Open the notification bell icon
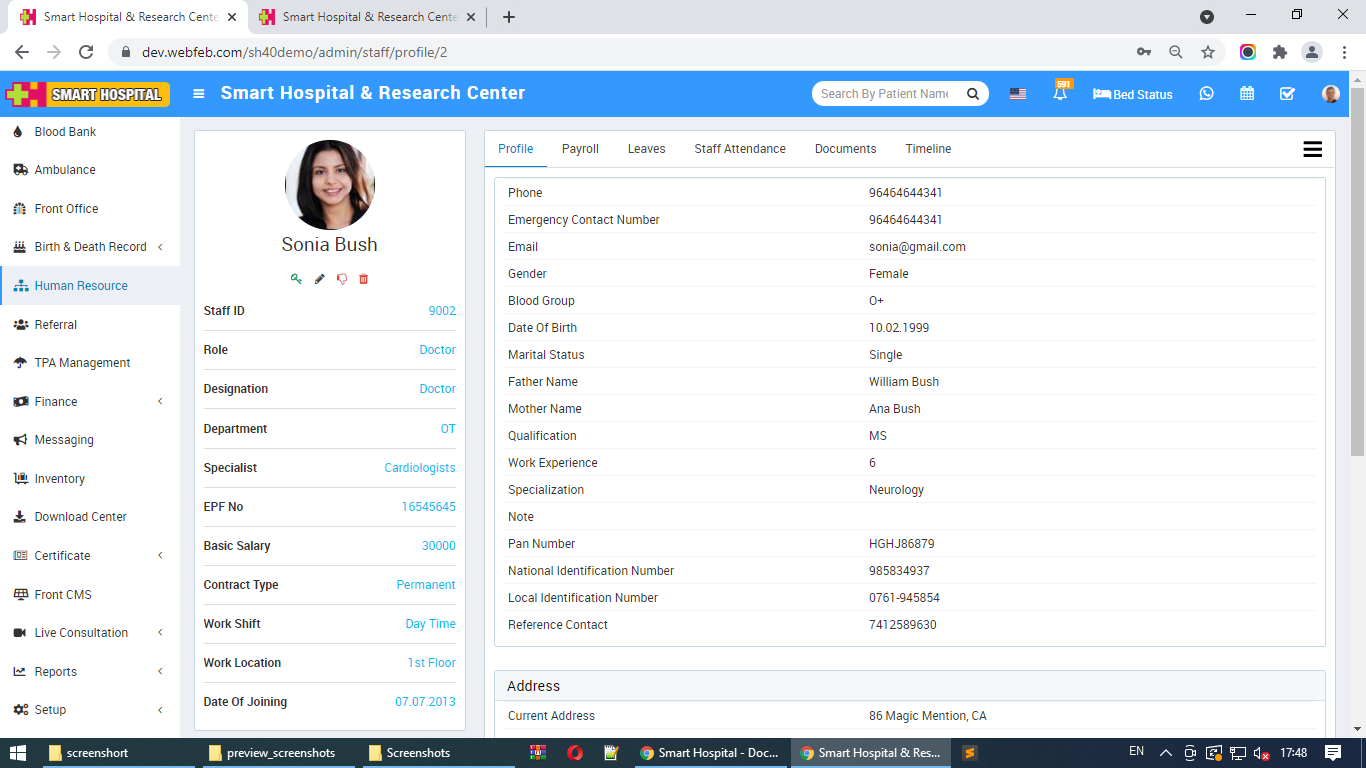Image resolution: width=1366 pixels, height=768 pixels. click(1060, 93)
